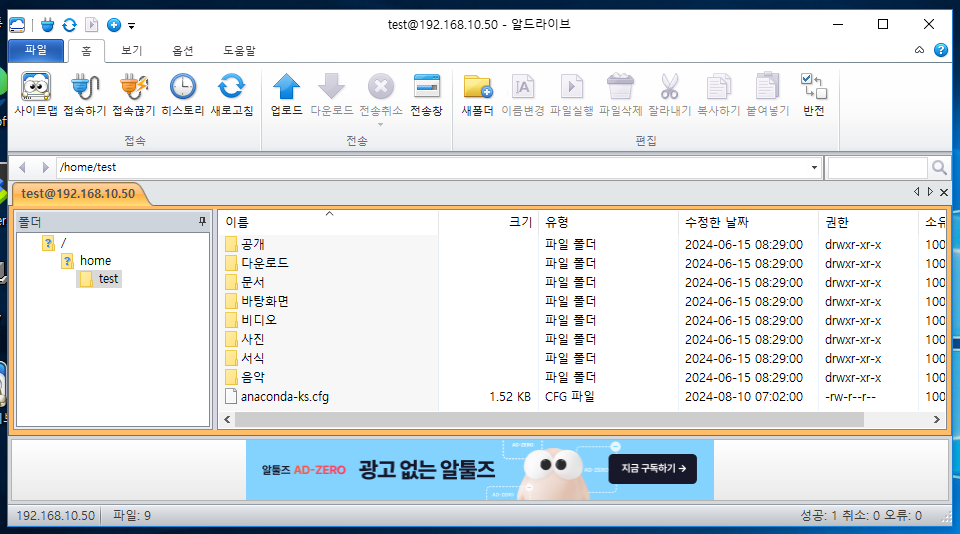Select the 바탕화면 folder row
Screen dimensions: 960x534
click(x=584, y=301)
